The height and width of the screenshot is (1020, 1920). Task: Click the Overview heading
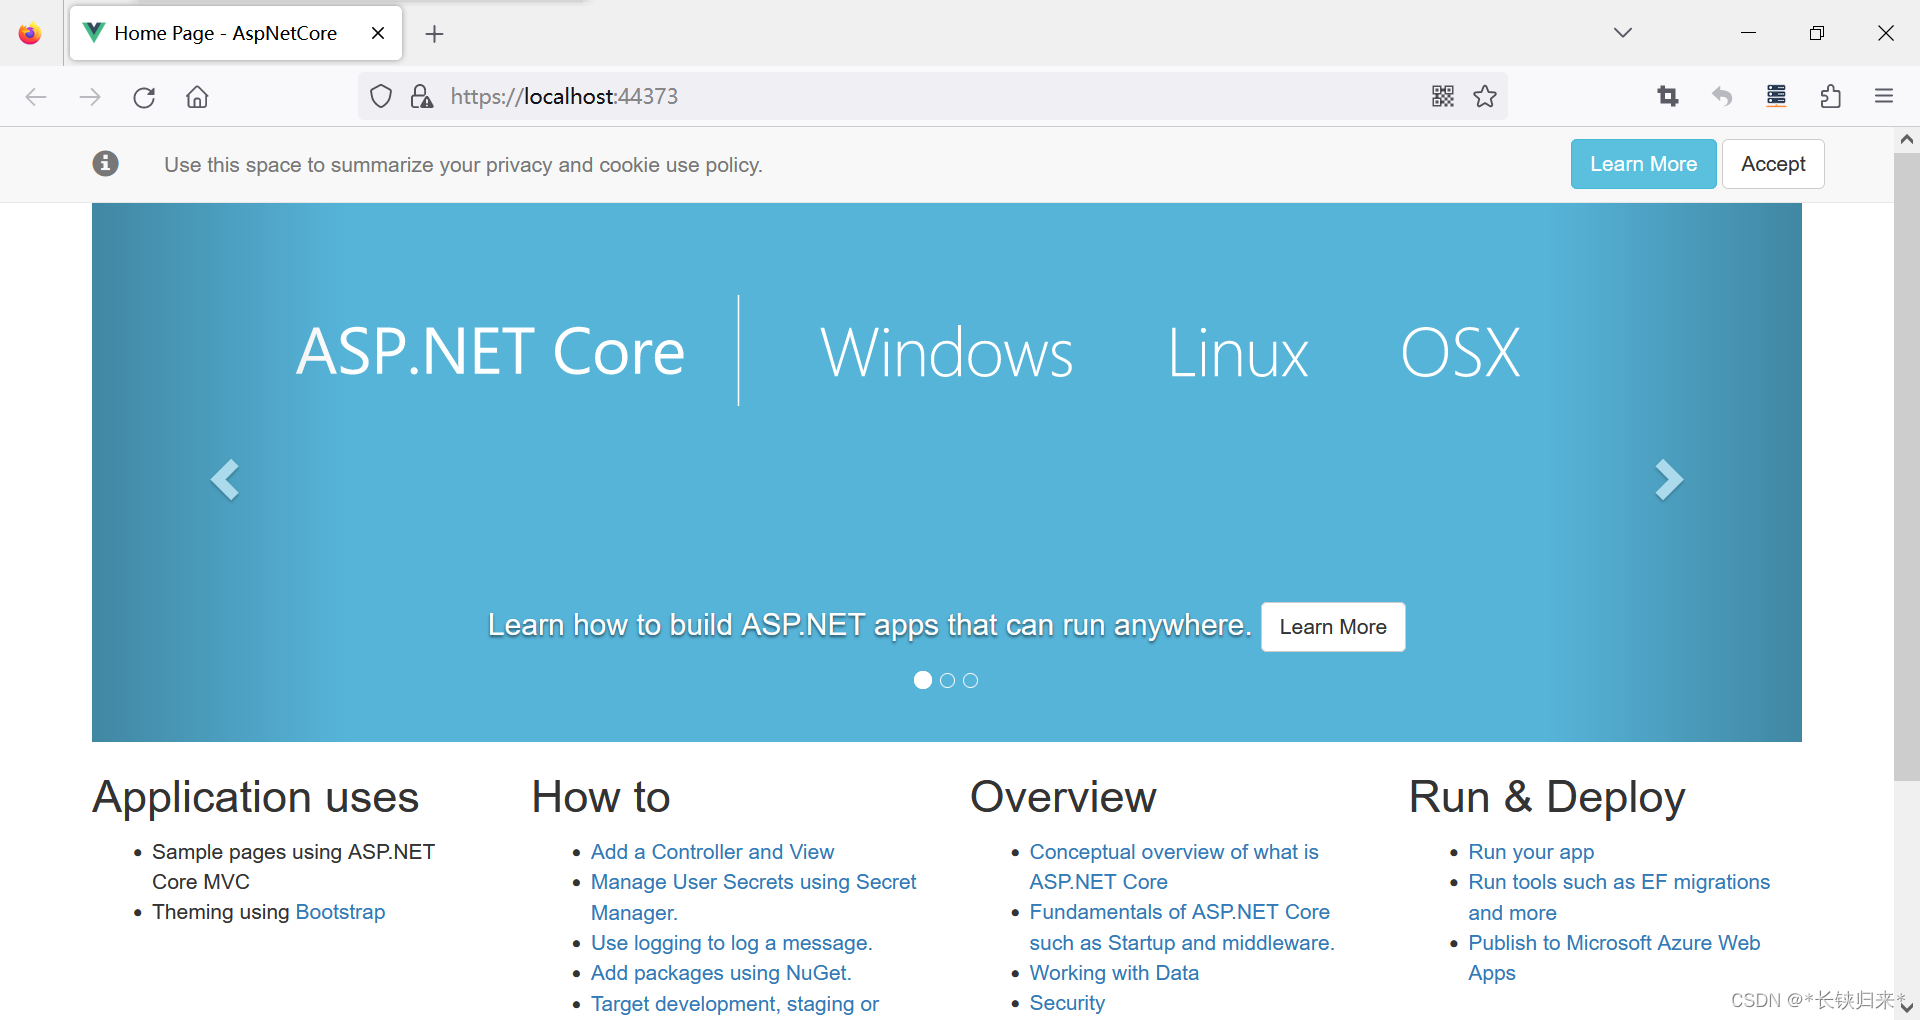point(1063,797)
